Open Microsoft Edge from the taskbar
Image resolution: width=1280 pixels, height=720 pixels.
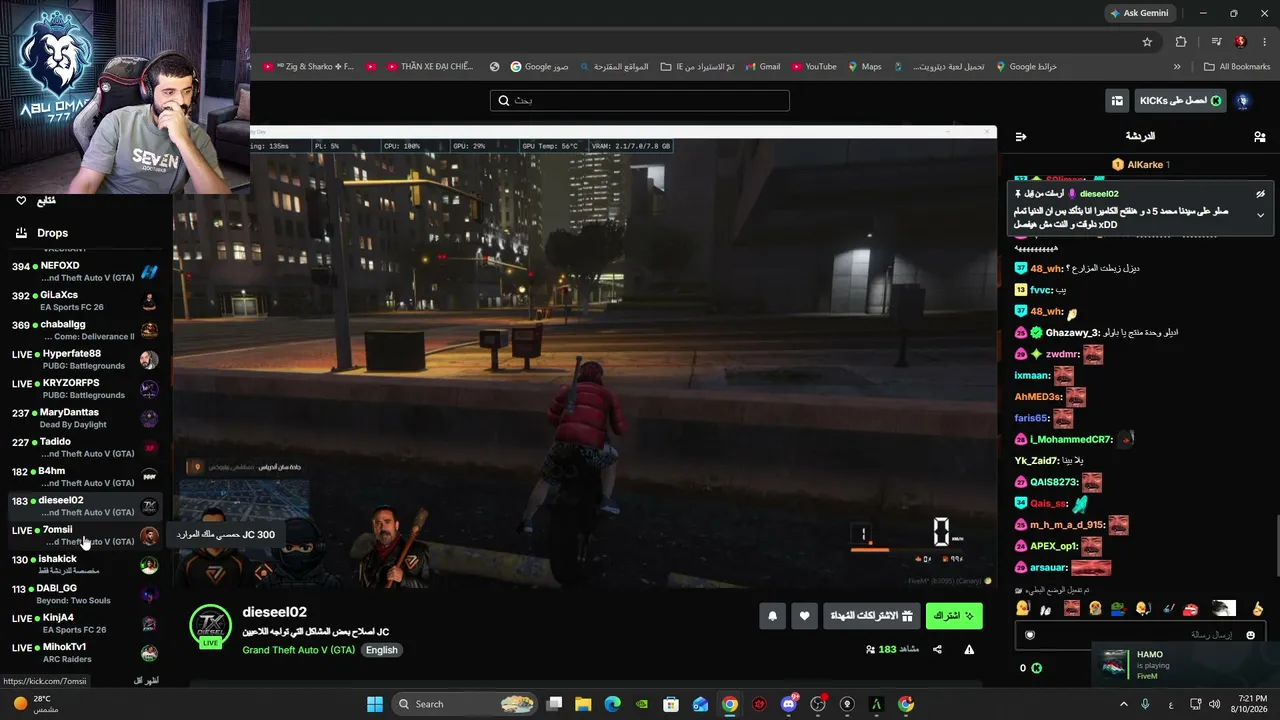point(612,704)
